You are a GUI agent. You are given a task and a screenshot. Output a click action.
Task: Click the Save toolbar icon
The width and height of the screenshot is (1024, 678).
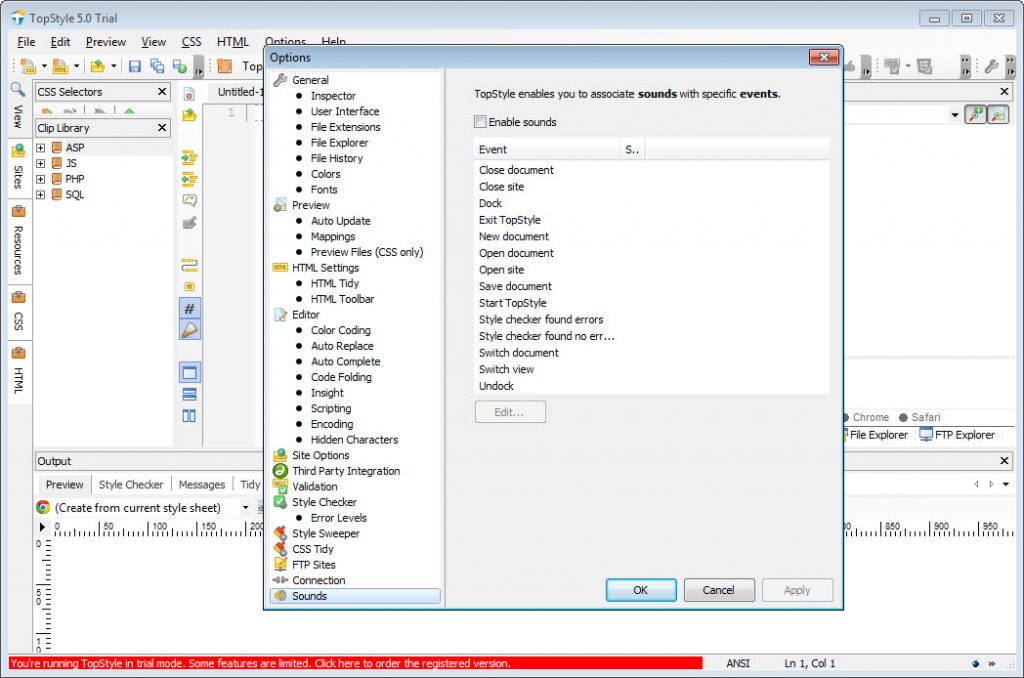(x=135, y=66)
